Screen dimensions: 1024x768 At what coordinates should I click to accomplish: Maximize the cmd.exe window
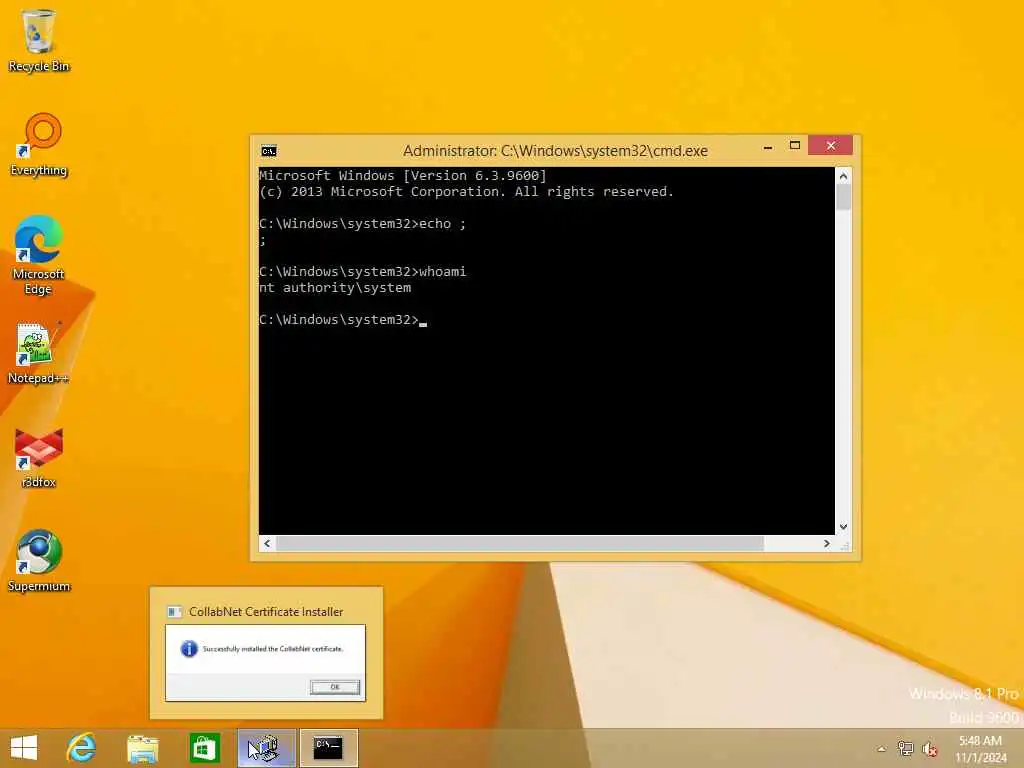point(795,146)
